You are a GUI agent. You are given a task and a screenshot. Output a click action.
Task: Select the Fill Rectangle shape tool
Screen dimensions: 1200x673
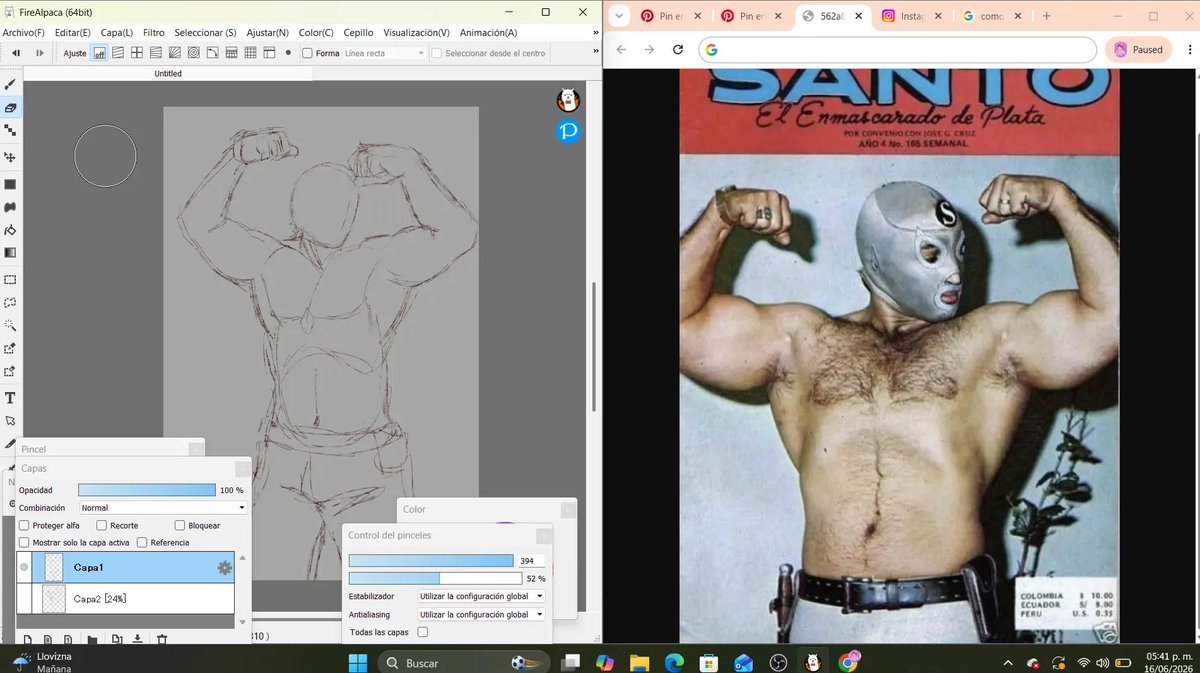10,184
